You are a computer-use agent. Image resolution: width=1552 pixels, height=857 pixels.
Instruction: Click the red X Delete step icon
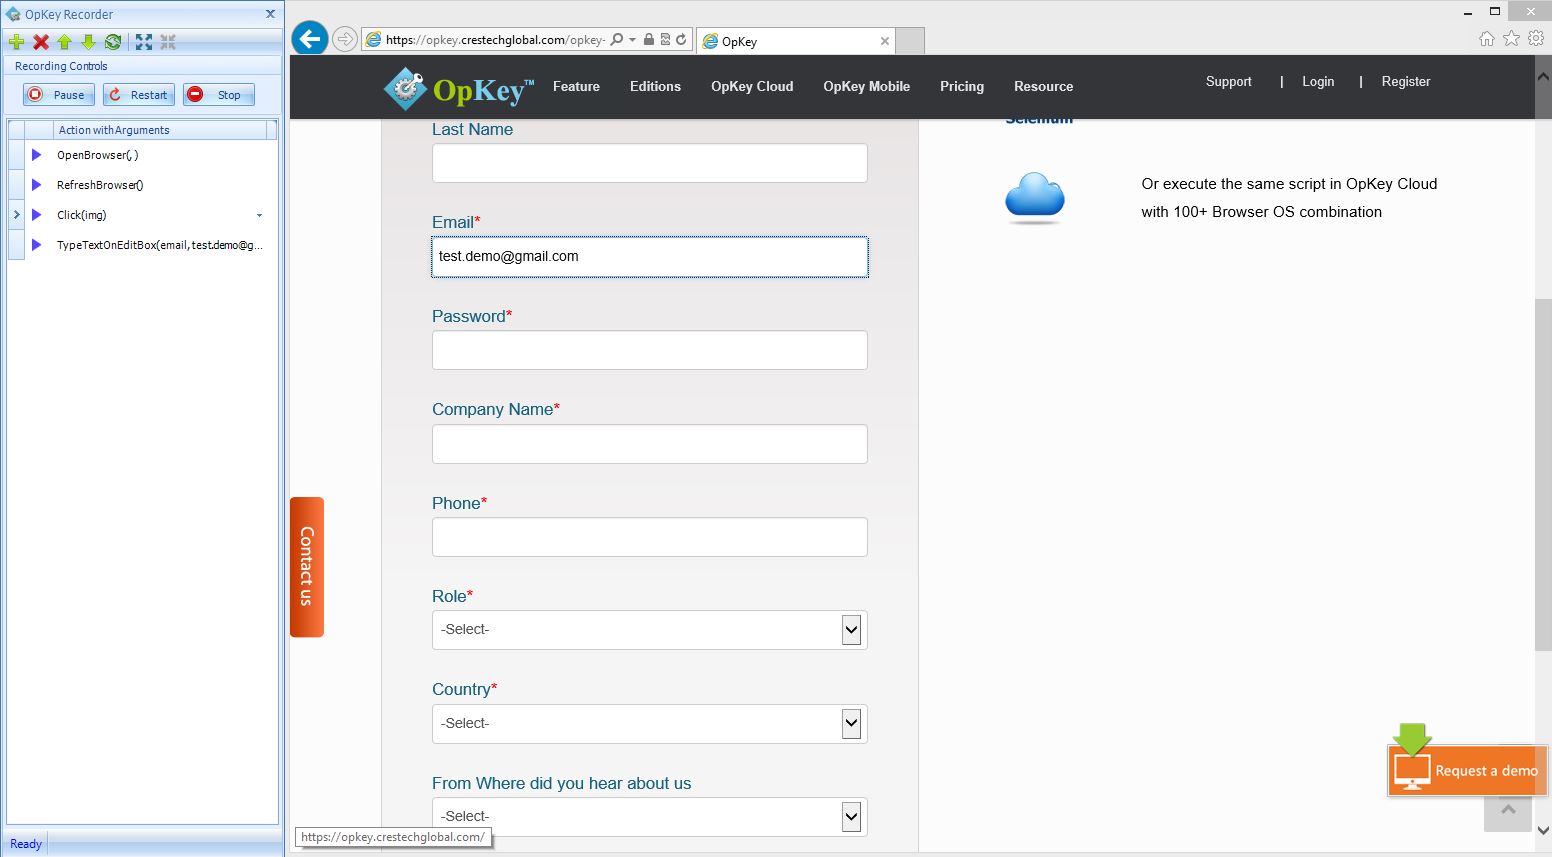[x=41, y=42]
